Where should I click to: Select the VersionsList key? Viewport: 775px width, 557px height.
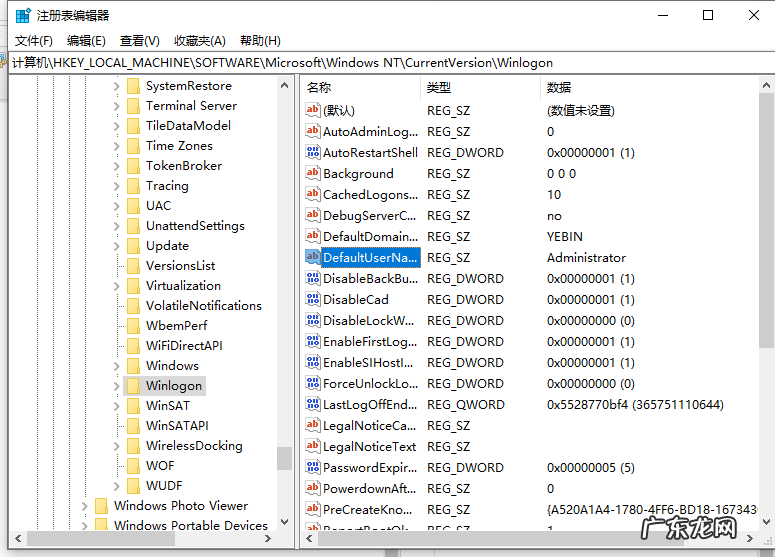pos(180,266)
